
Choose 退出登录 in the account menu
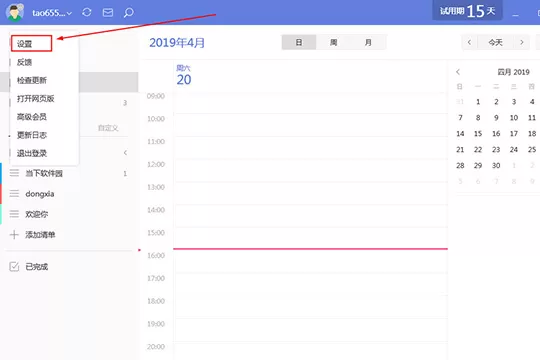(x=32, y=153)
